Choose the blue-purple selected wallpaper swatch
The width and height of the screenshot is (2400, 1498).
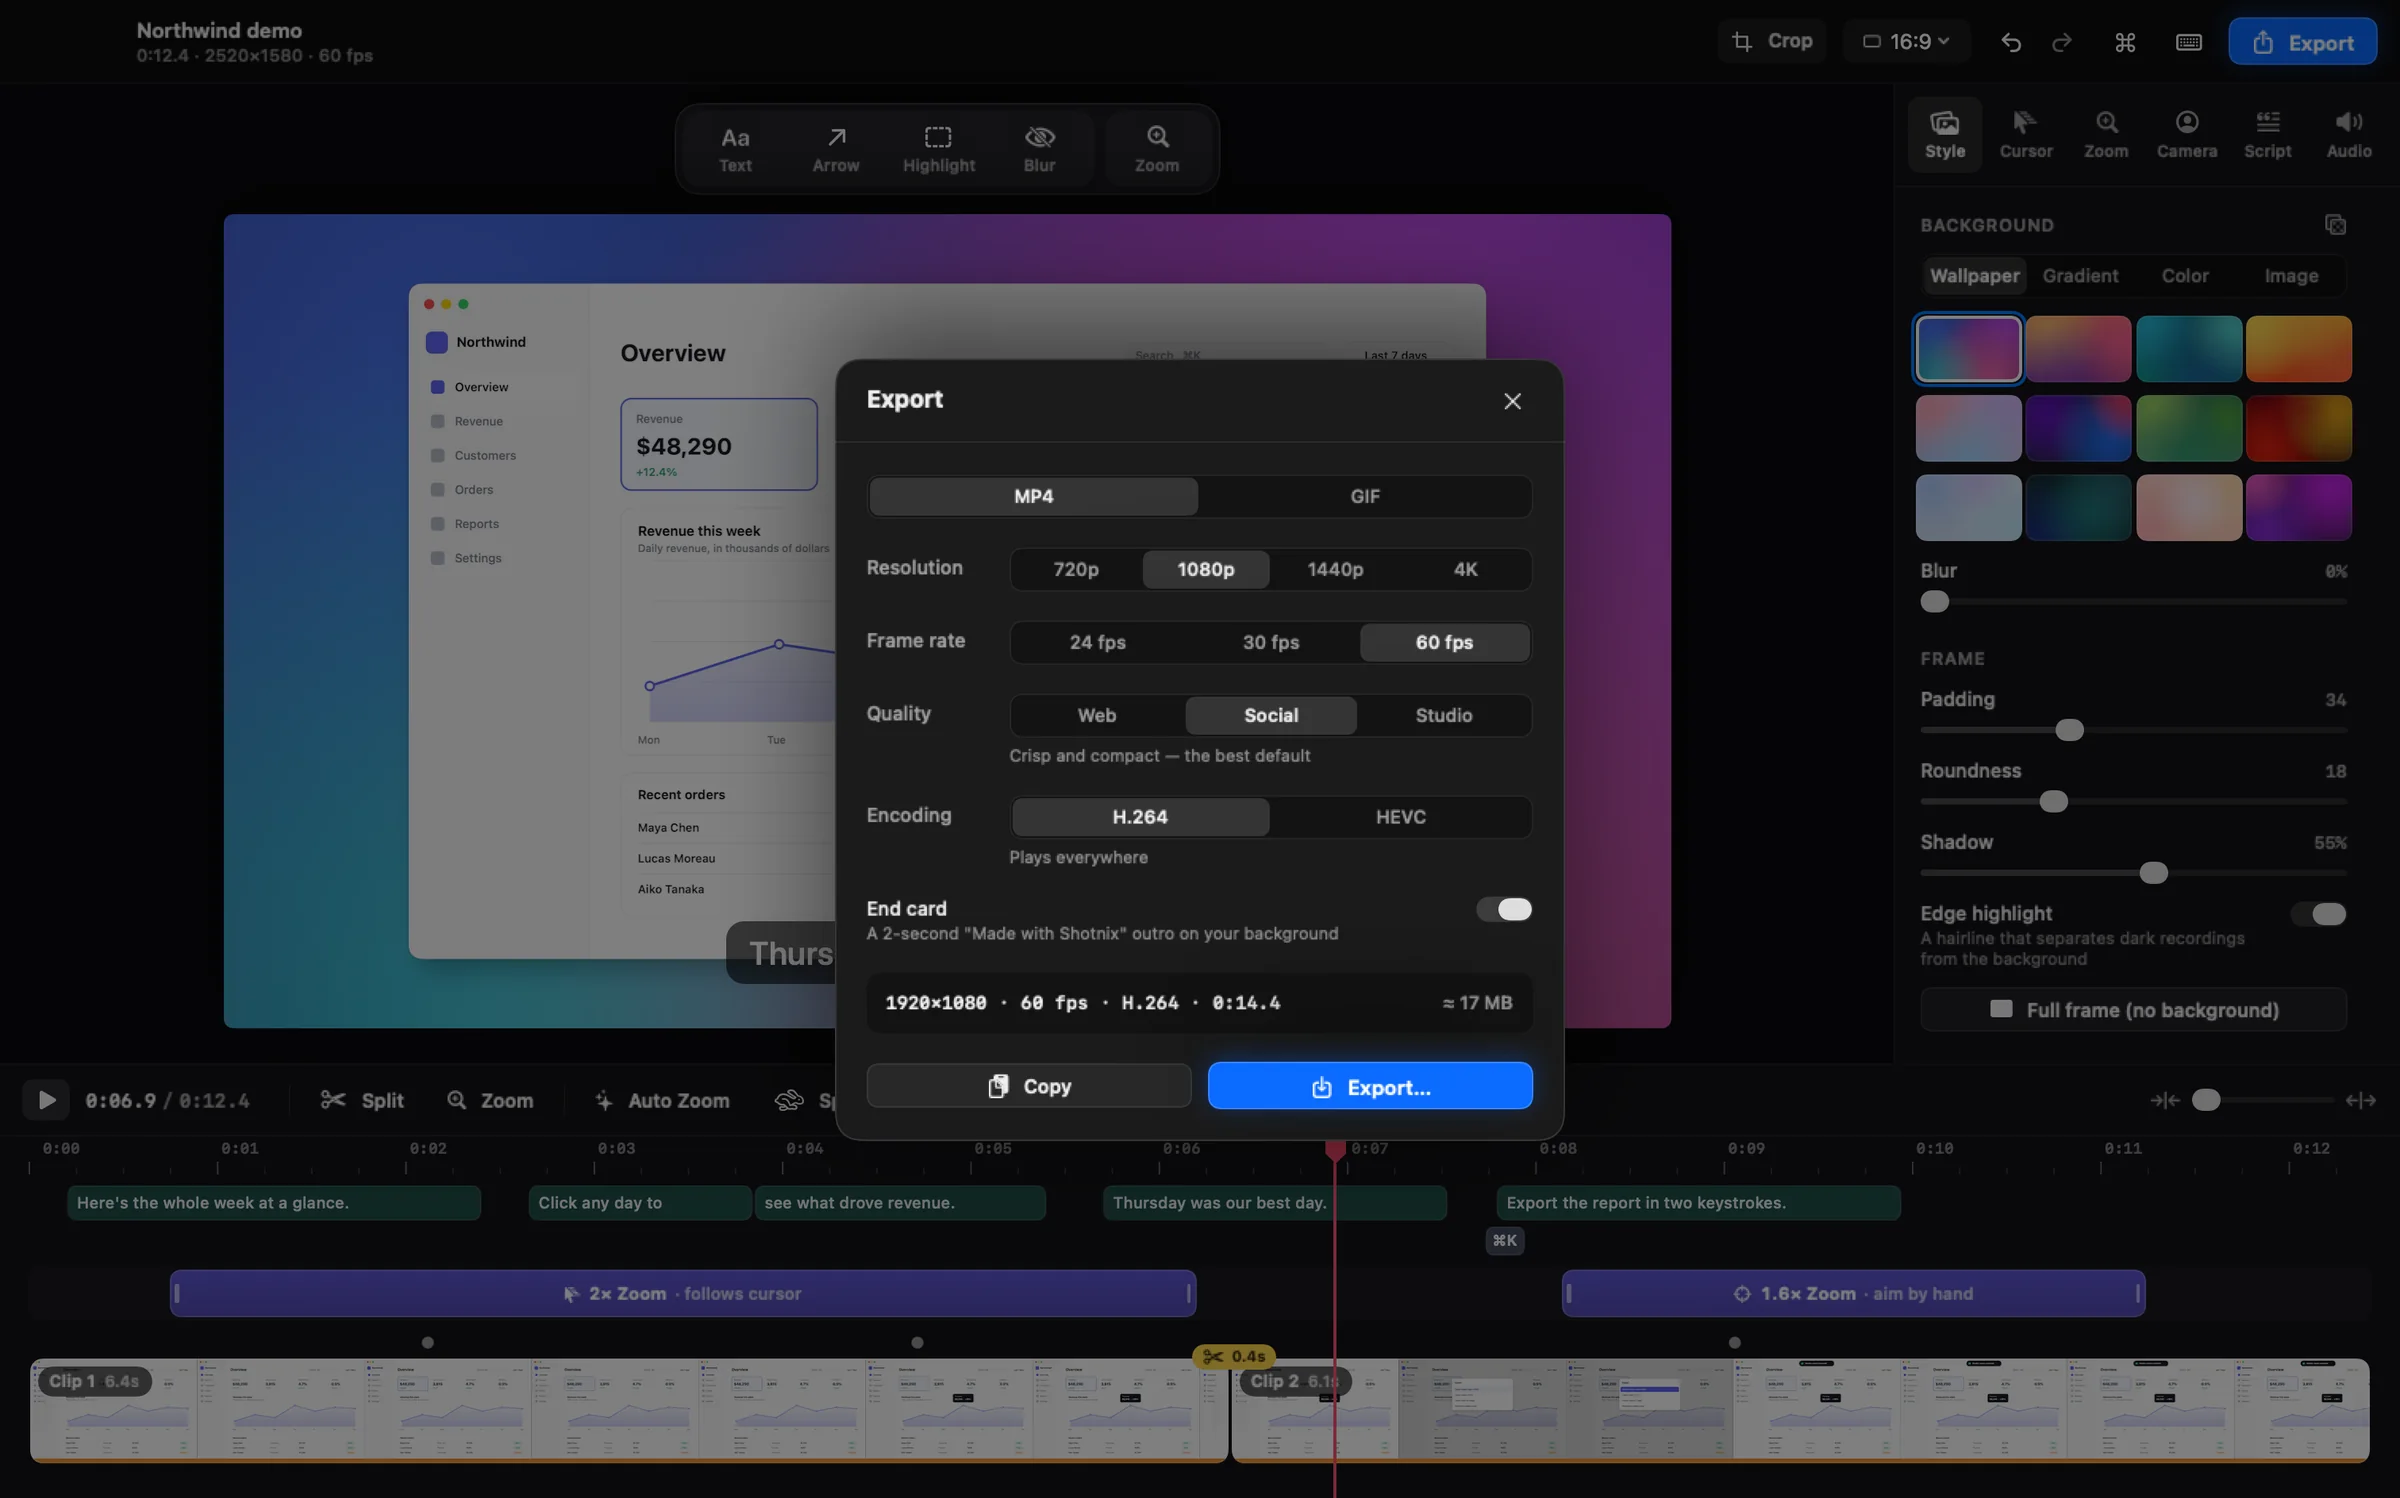(x=1968, y=349)
